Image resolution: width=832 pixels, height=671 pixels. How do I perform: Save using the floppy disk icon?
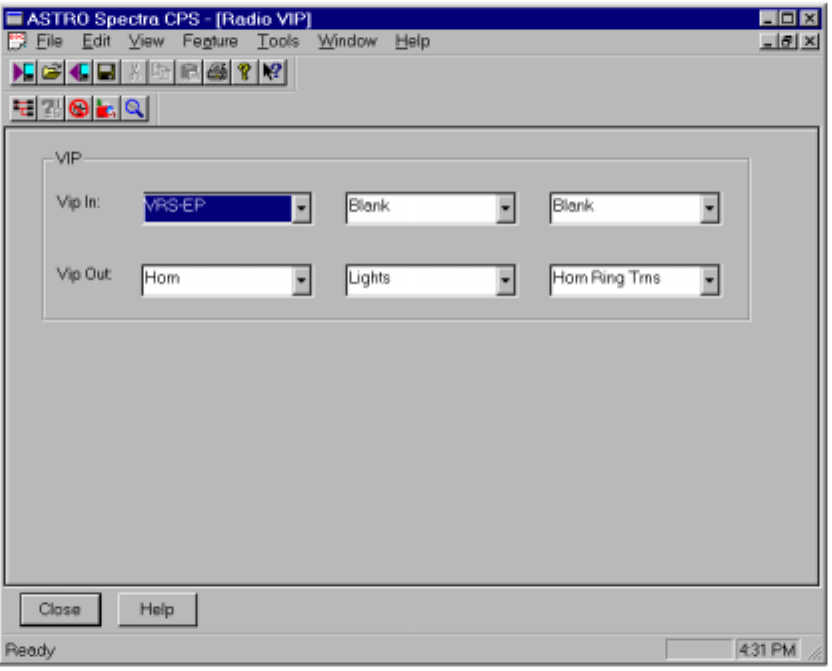[107, 72]
